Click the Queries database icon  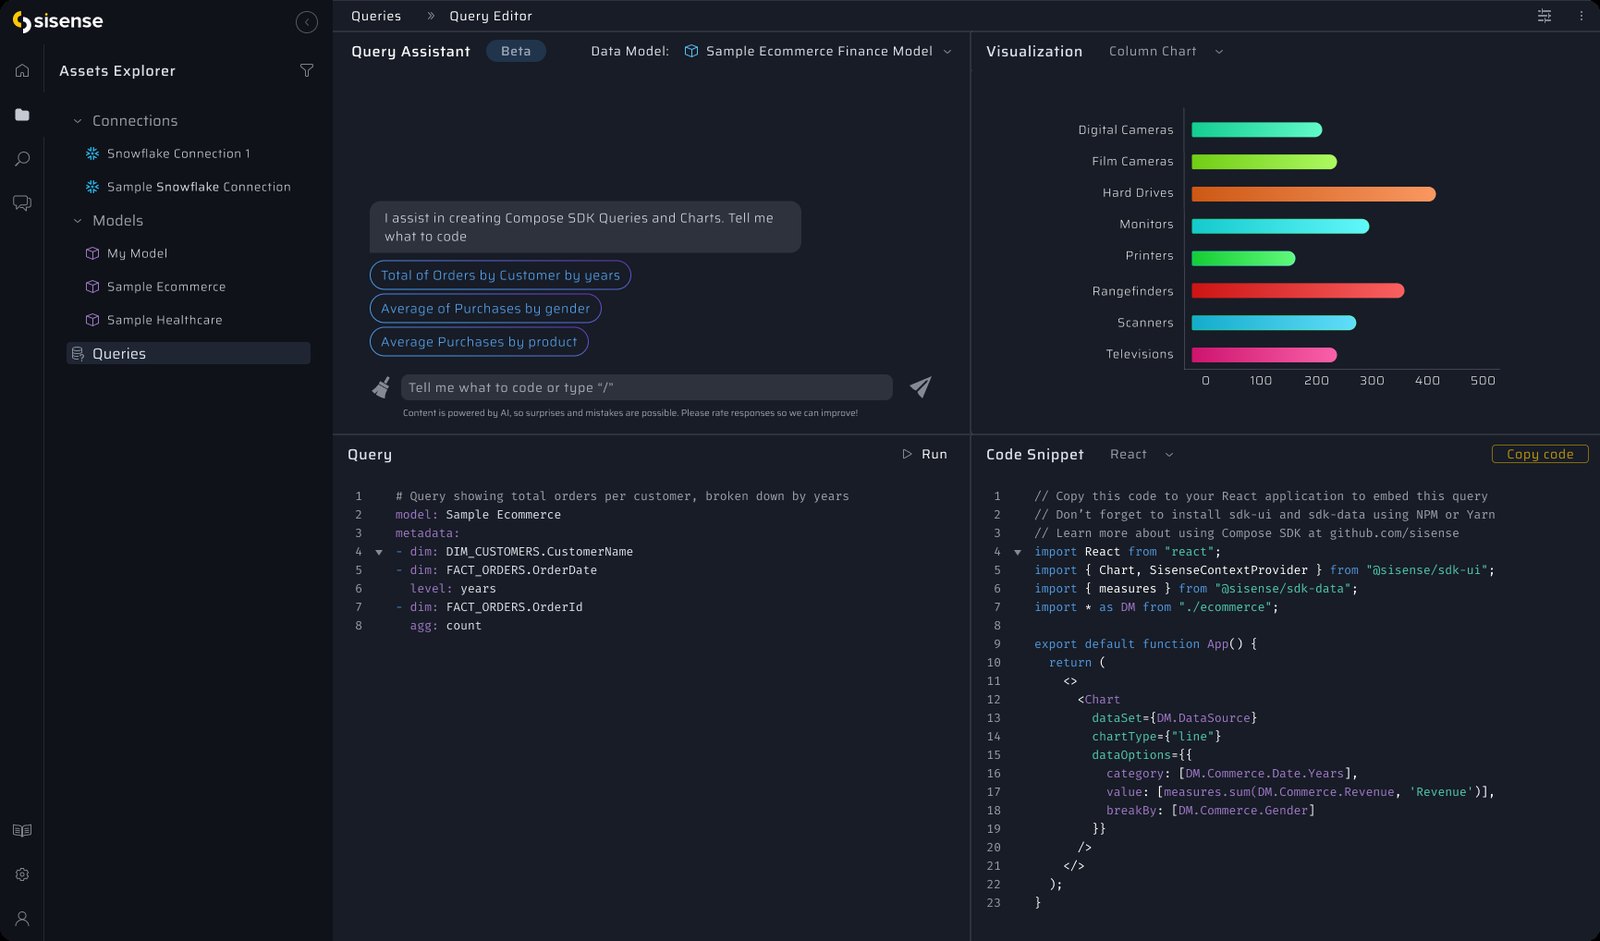(x=78, y=354)
